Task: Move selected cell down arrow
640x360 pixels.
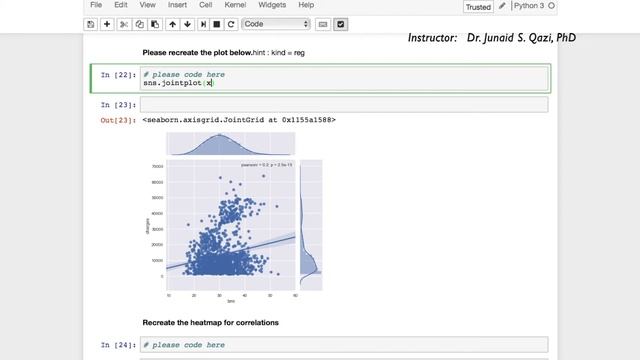Action: pyautogui.click(x=187, y=24)
